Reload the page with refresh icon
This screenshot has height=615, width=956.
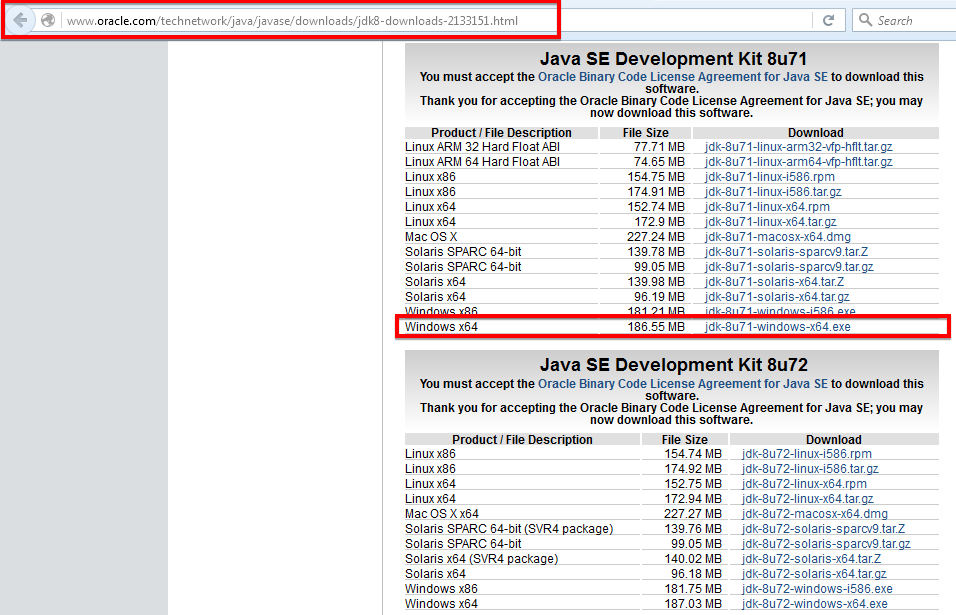pyautogui.click(x=828, y=21)
